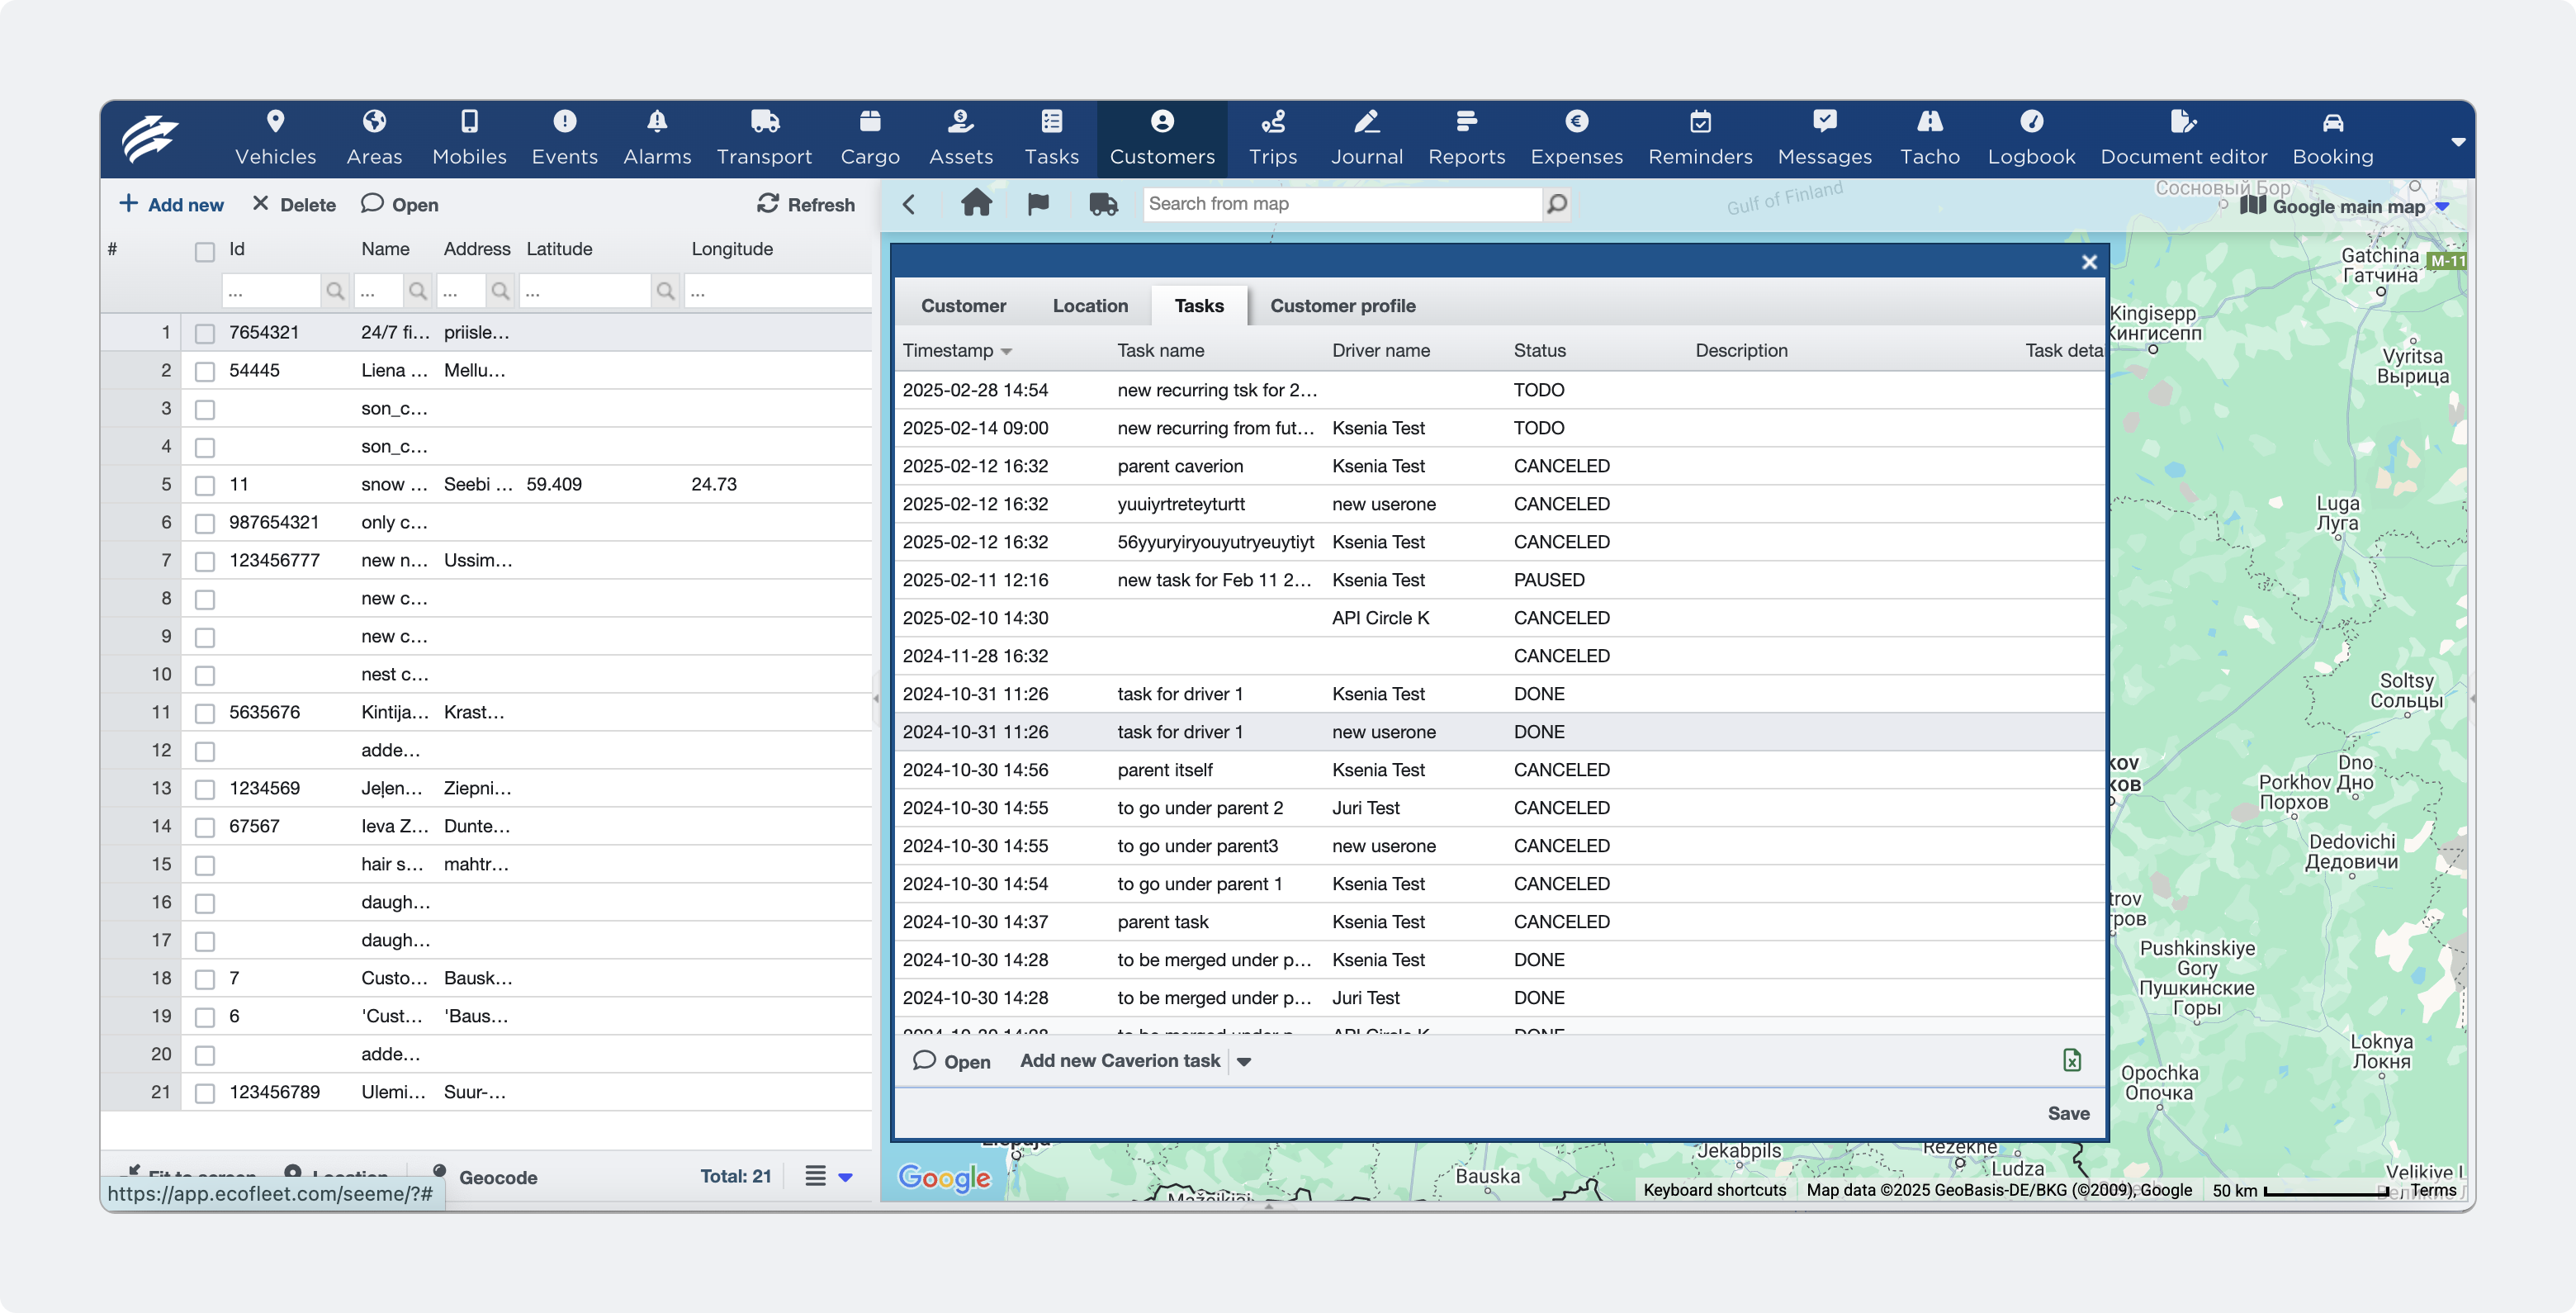Click the Add new button
The height and width of the screenshot is (1313, 2576).
[171, 204]
